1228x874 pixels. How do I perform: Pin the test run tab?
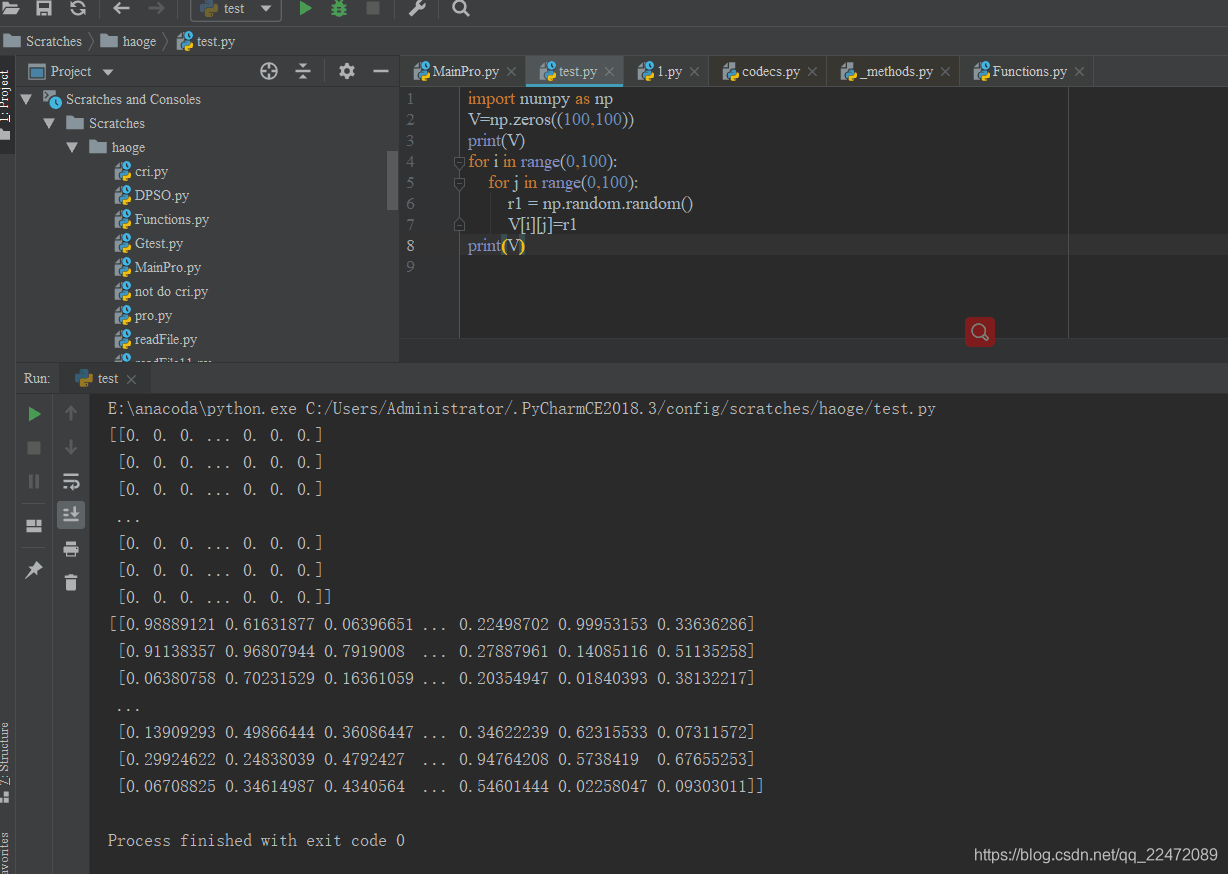click(x=34, y=569)
